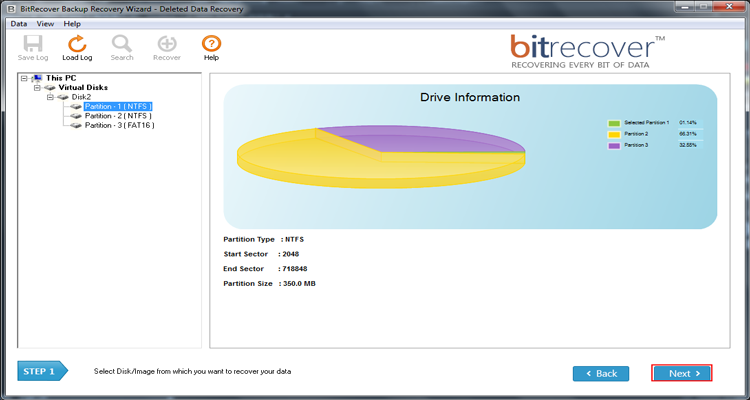Select Partition - 1 ( NTFS ) in tree
Viewport: 750px width, 400px height.
118,106
